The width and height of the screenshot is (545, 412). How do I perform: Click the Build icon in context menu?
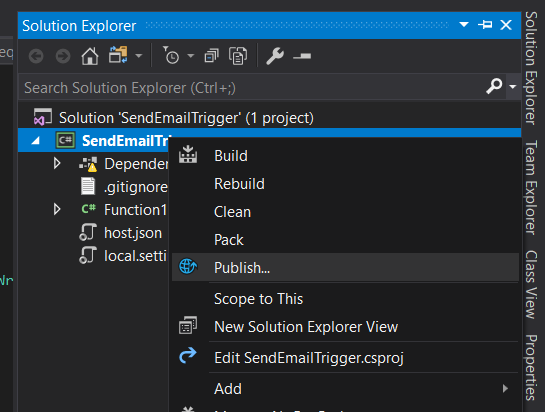188,154
